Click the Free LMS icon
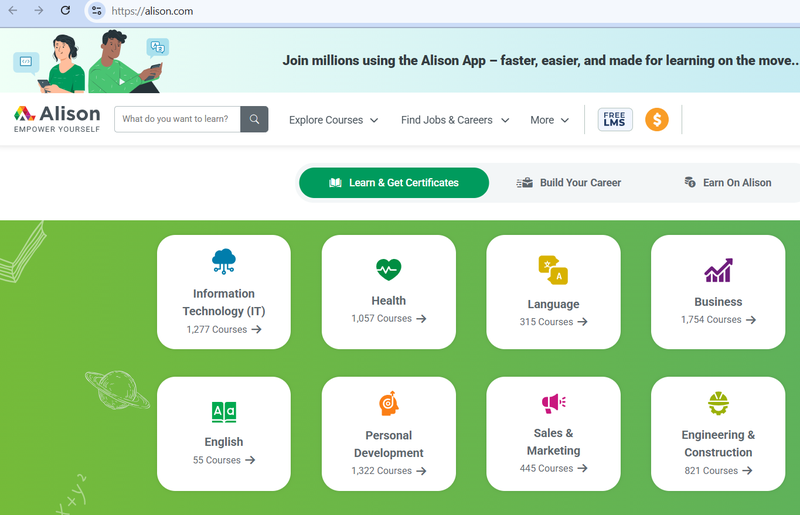 pyautogui.click(x=615, y=119)
